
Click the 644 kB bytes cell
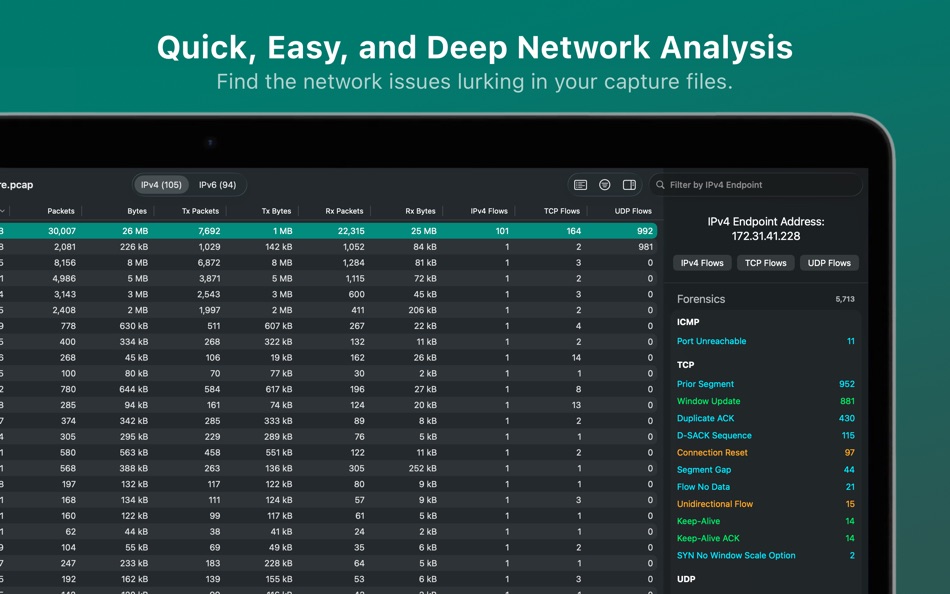tap(134, 389)
